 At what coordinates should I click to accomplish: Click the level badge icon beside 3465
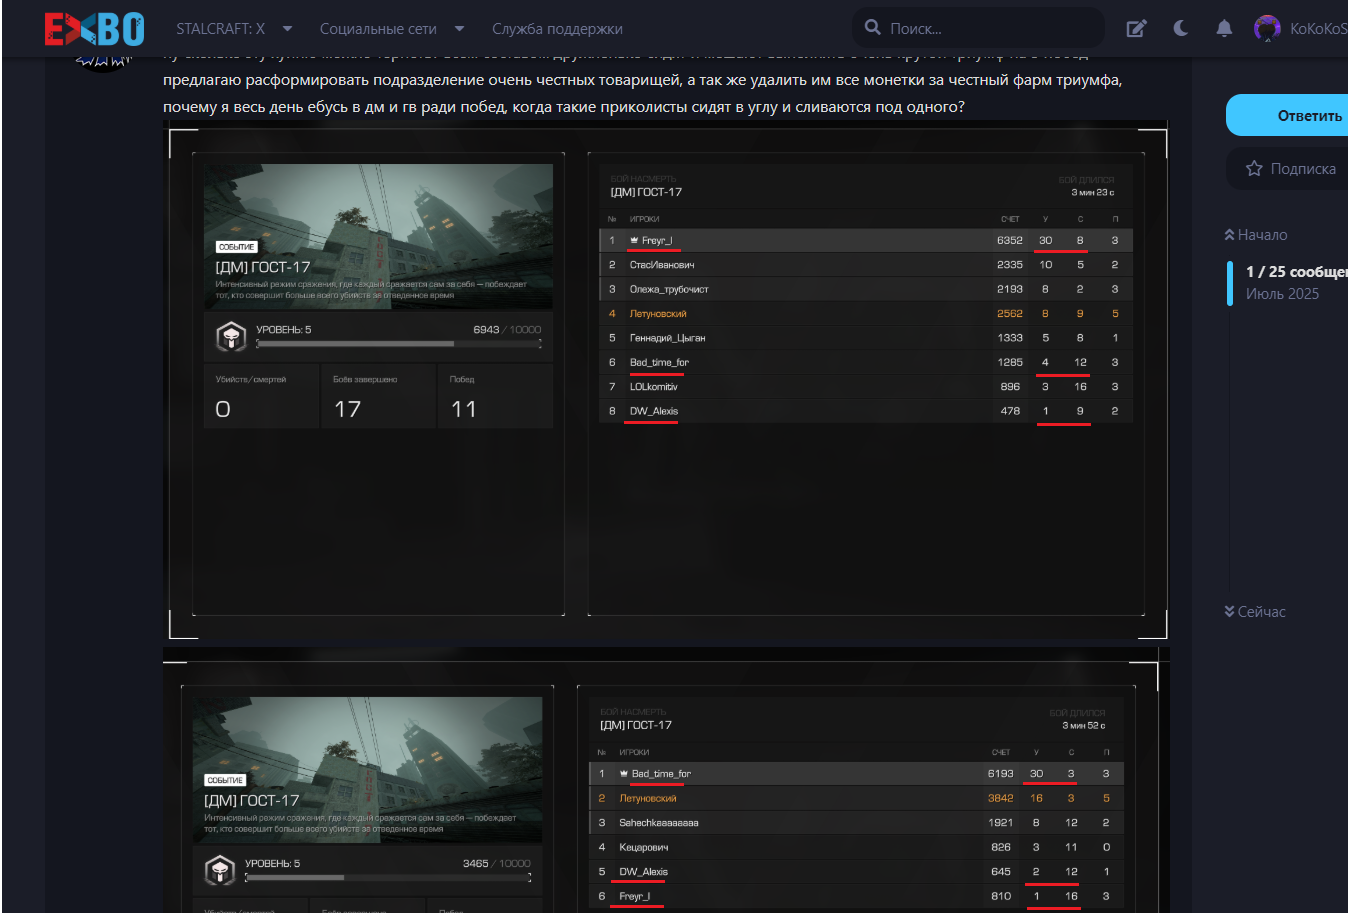(220, 870)
